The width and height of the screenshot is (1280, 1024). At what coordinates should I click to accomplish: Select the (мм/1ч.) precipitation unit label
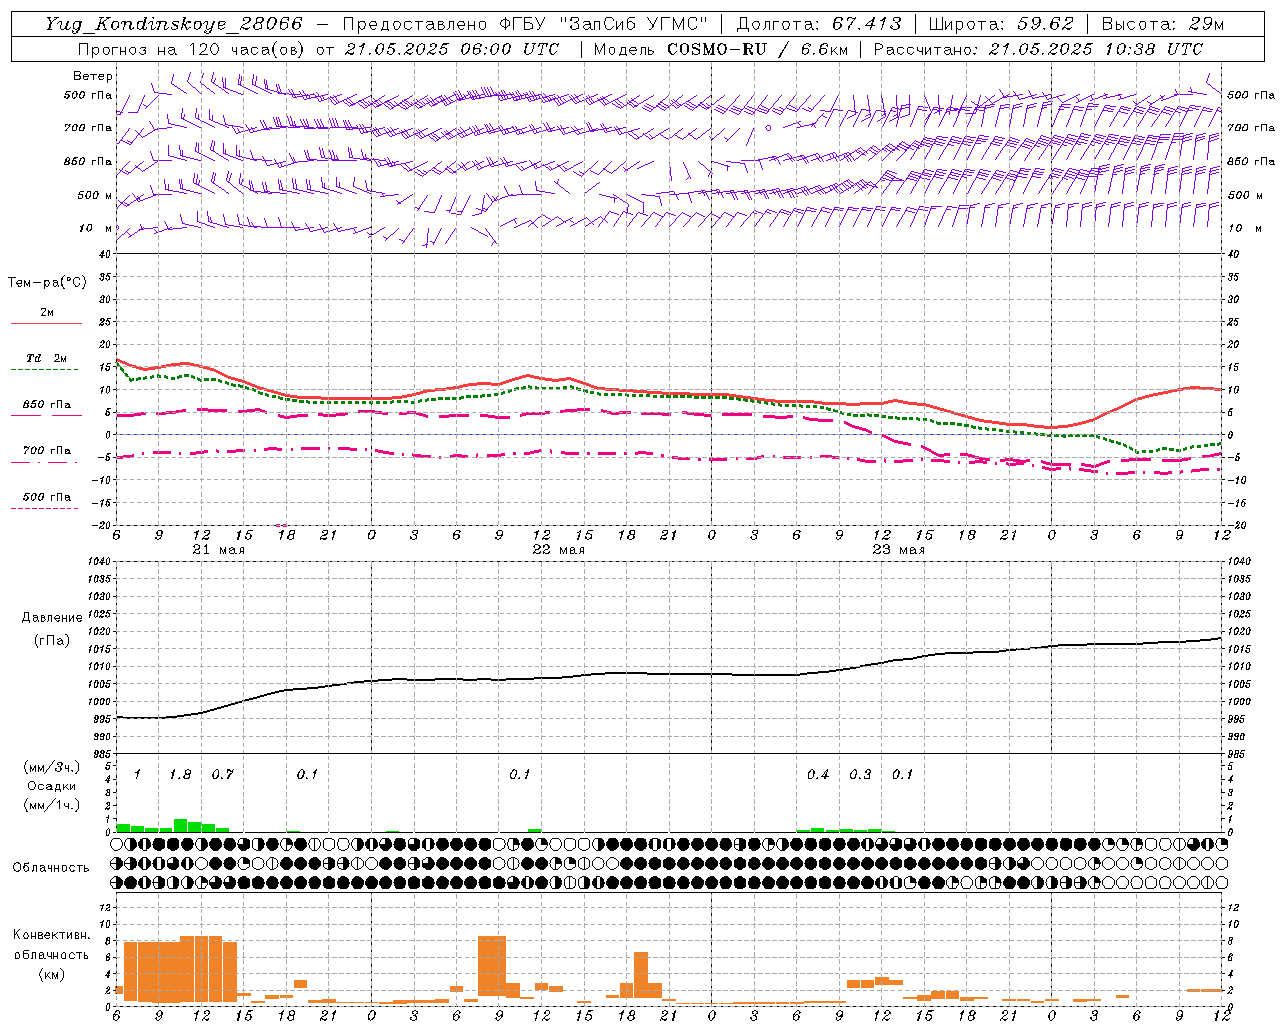[x=52, y=805]
